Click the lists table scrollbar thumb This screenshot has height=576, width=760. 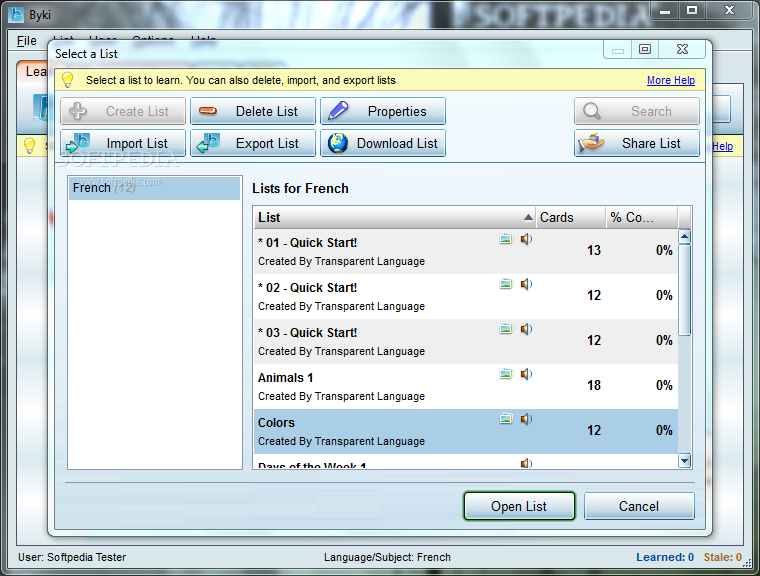click(x=684, y=289)
